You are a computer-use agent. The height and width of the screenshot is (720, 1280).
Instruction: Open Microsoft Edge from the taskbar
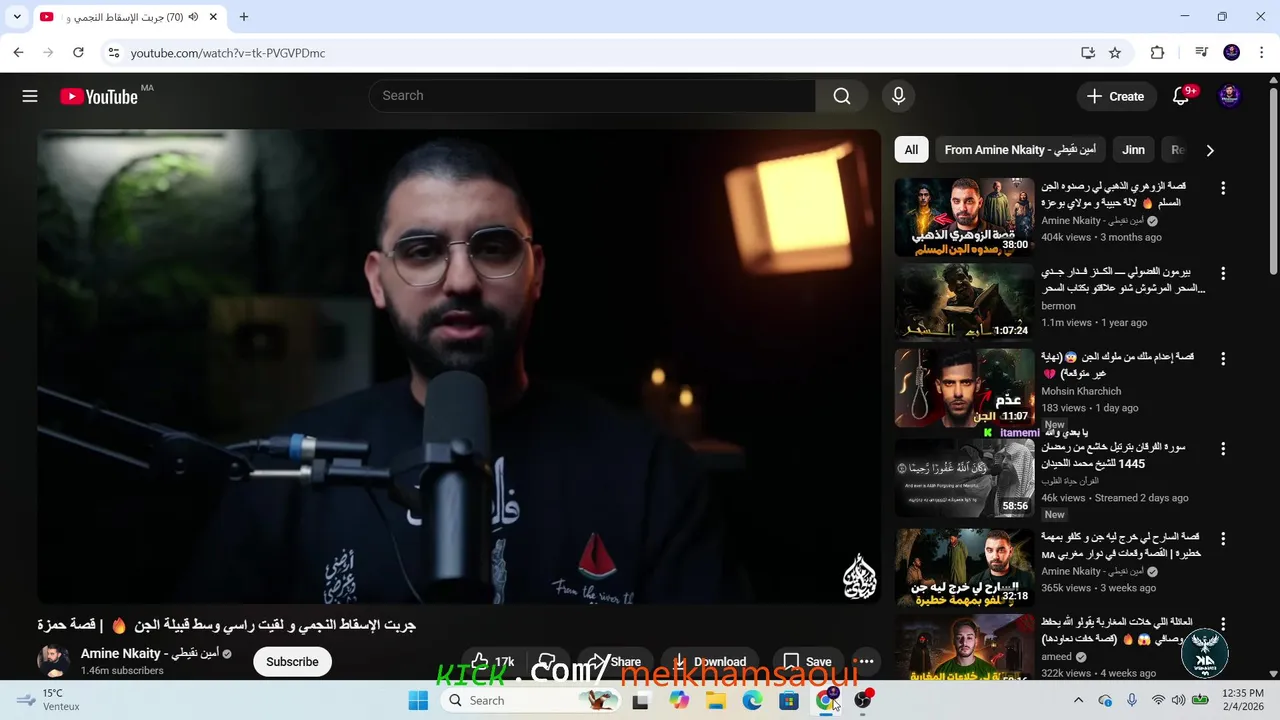pos(752,701)
